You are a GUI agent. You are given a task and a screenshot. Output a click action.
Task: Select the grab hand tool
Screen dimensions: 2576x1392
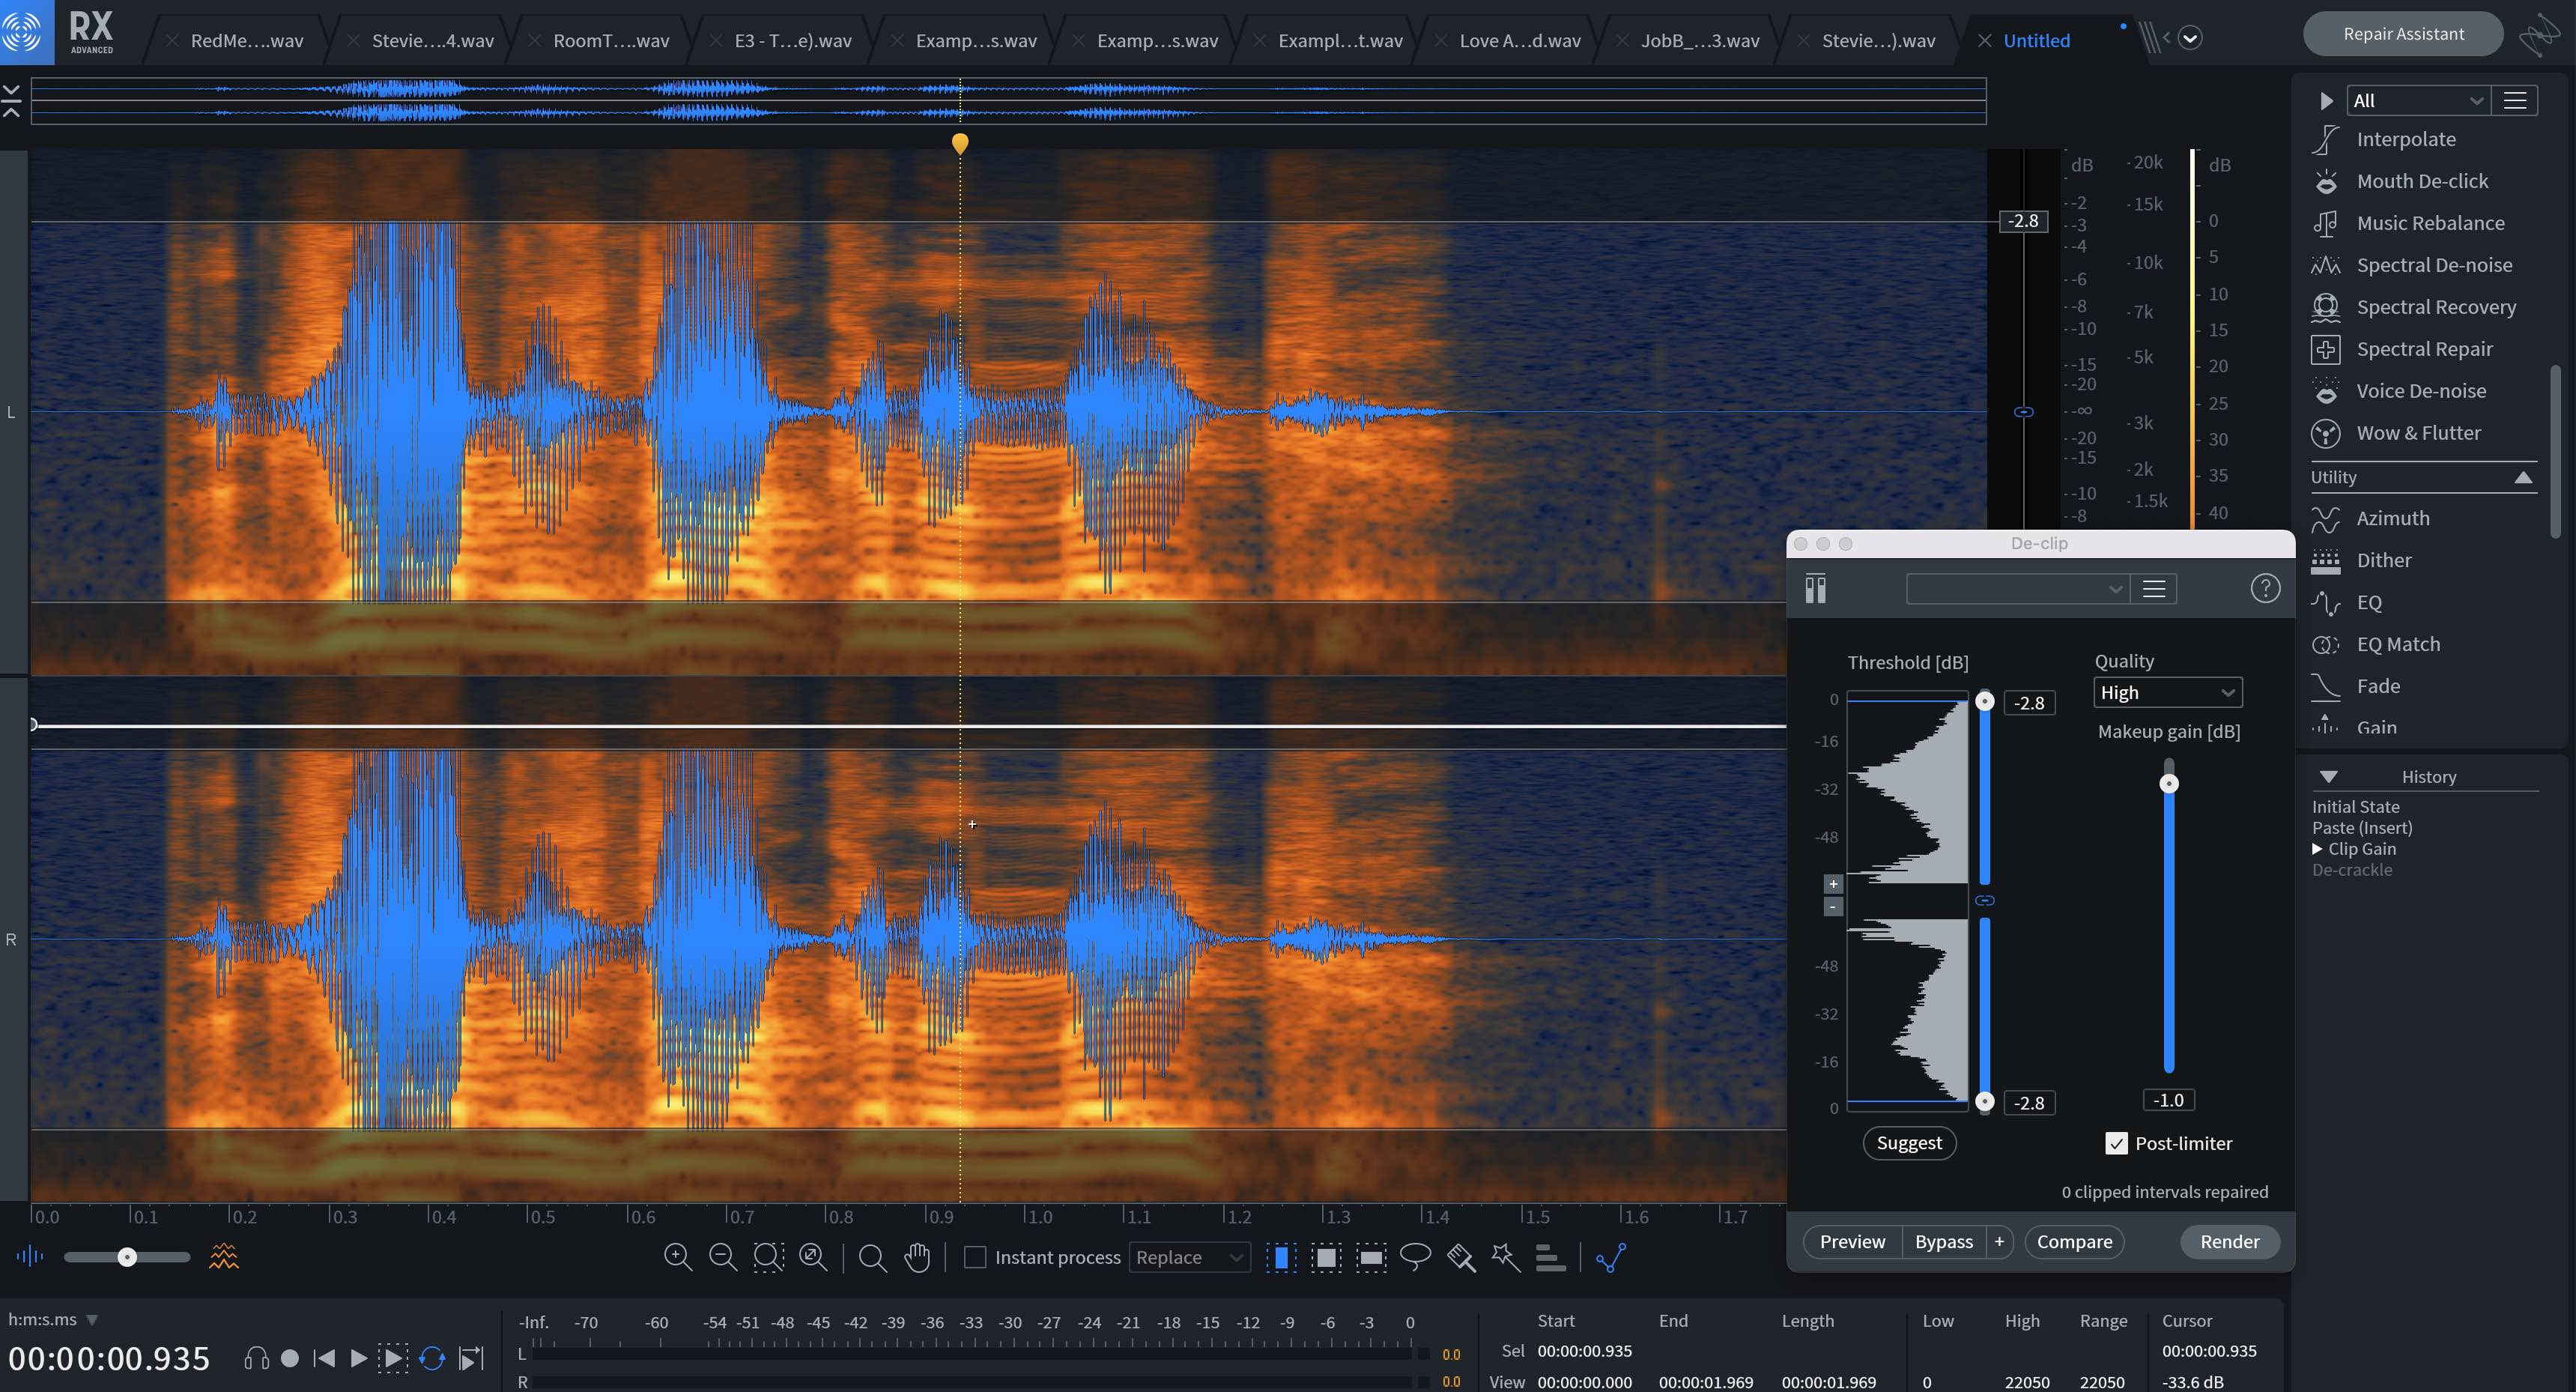click(917, 1257)
